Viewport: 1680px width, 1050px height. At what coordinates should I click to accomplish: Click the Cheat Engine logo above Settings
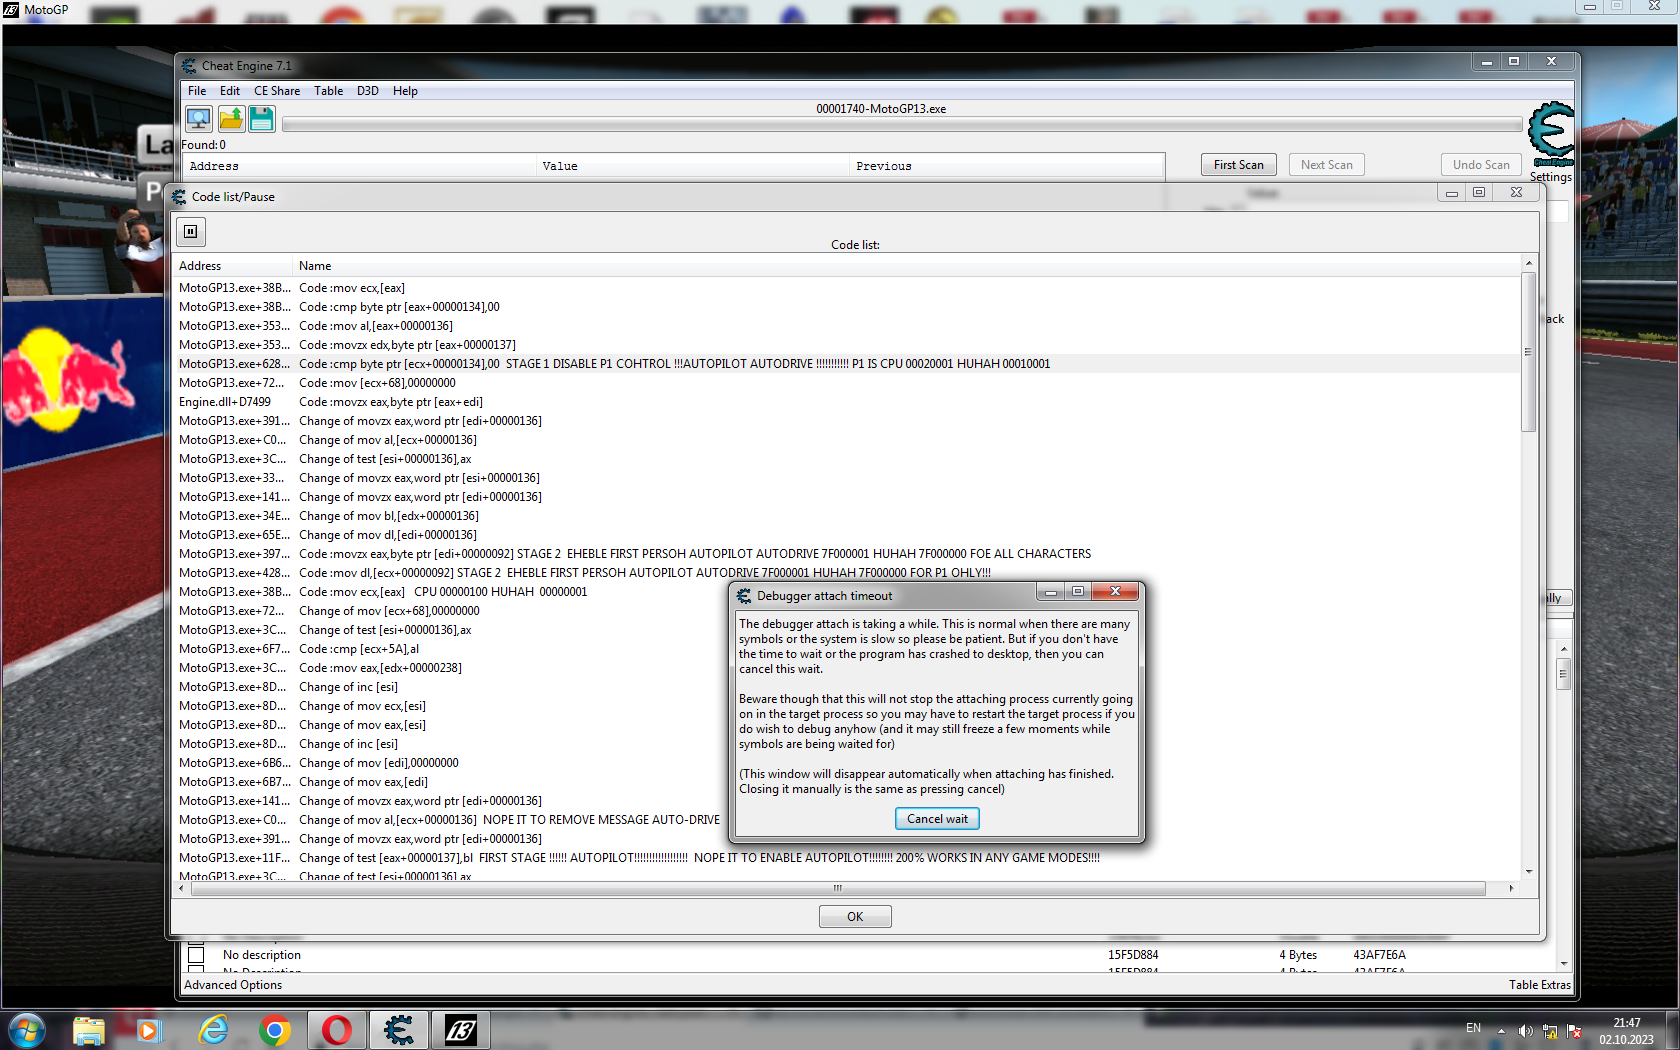(1551, 133)
